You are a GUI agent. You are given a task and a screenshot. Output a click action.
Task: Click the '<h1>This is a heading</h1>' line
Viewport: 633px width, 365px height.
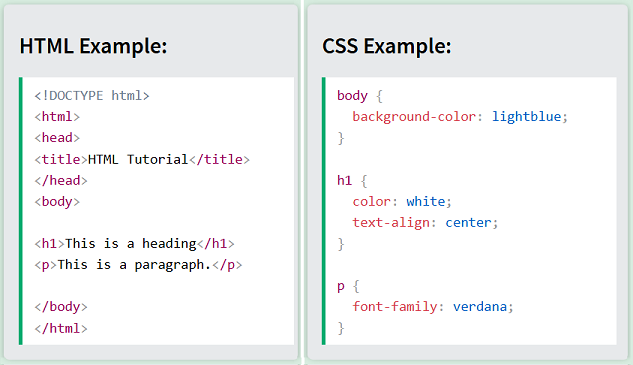click(x=134, y=243)
